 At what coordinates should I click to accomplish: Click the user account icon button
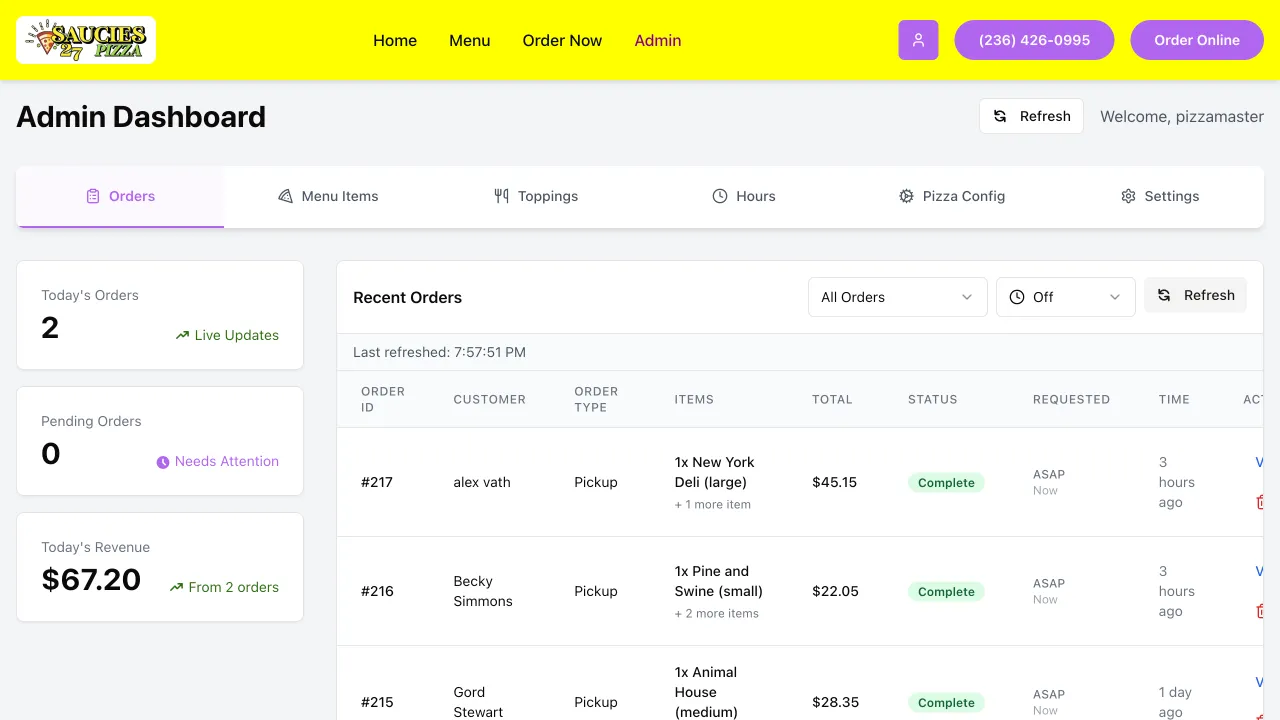tap(918, 40)
